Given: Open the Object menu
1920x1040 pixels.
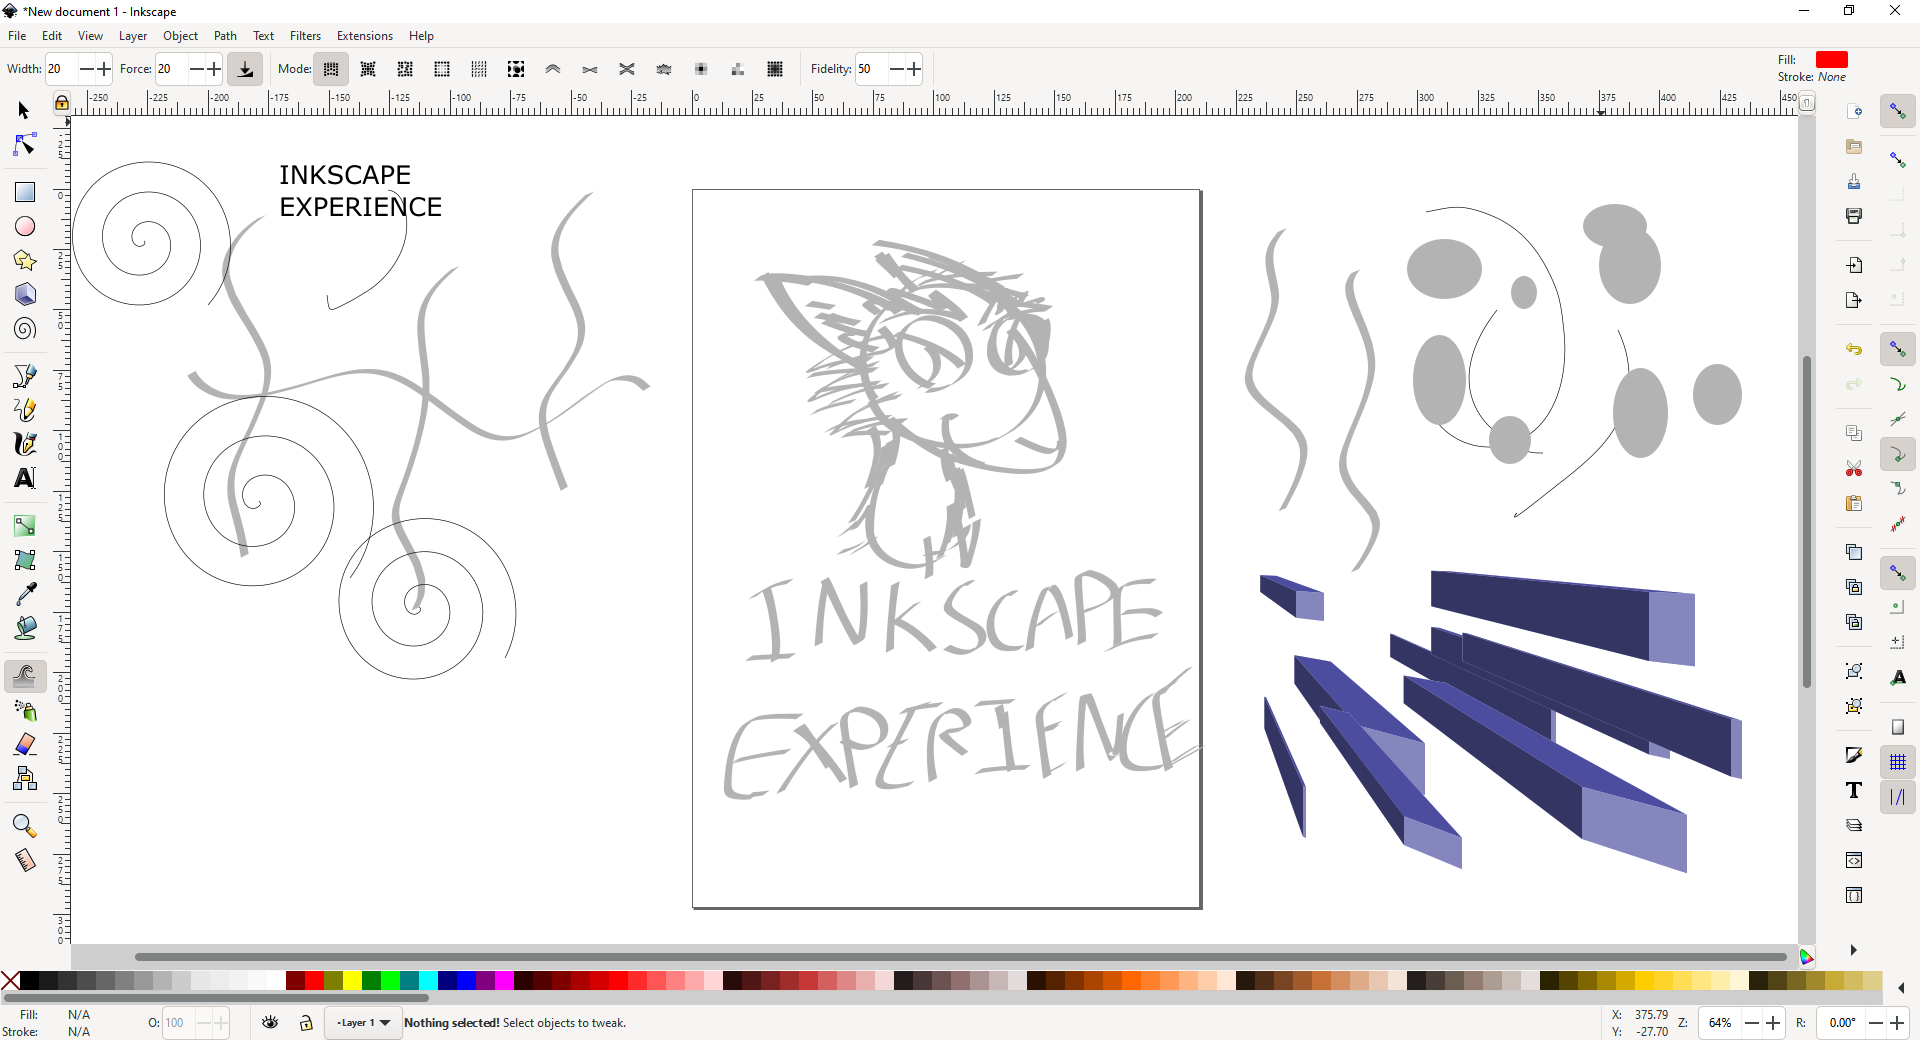Looking at the screenshot, I should tap(181, 35).
